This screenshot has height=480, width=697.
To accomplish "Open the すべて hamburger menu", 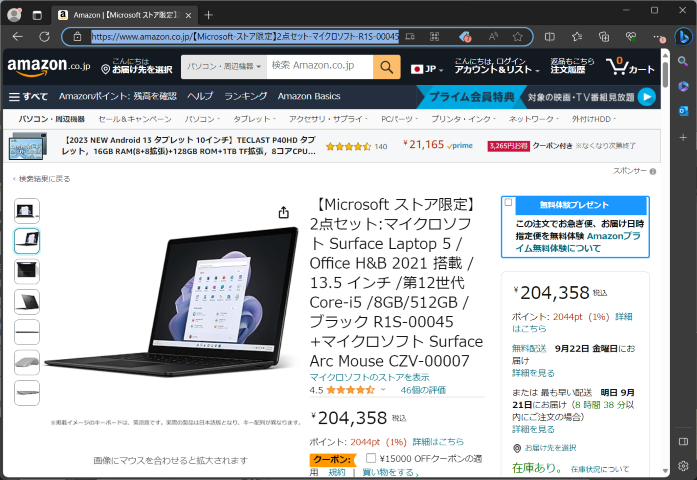I will pos(28,96).
